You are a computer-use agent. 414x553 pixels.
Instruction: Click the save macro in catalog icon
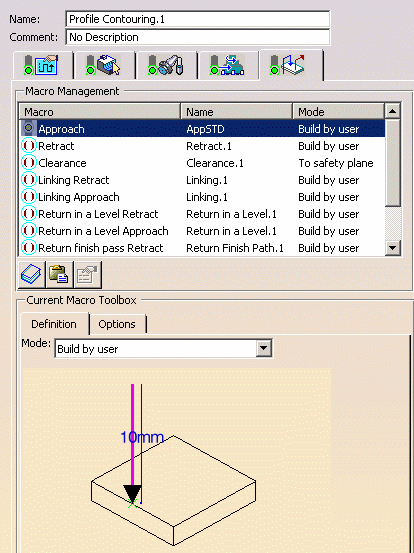[x=59, y=274]
